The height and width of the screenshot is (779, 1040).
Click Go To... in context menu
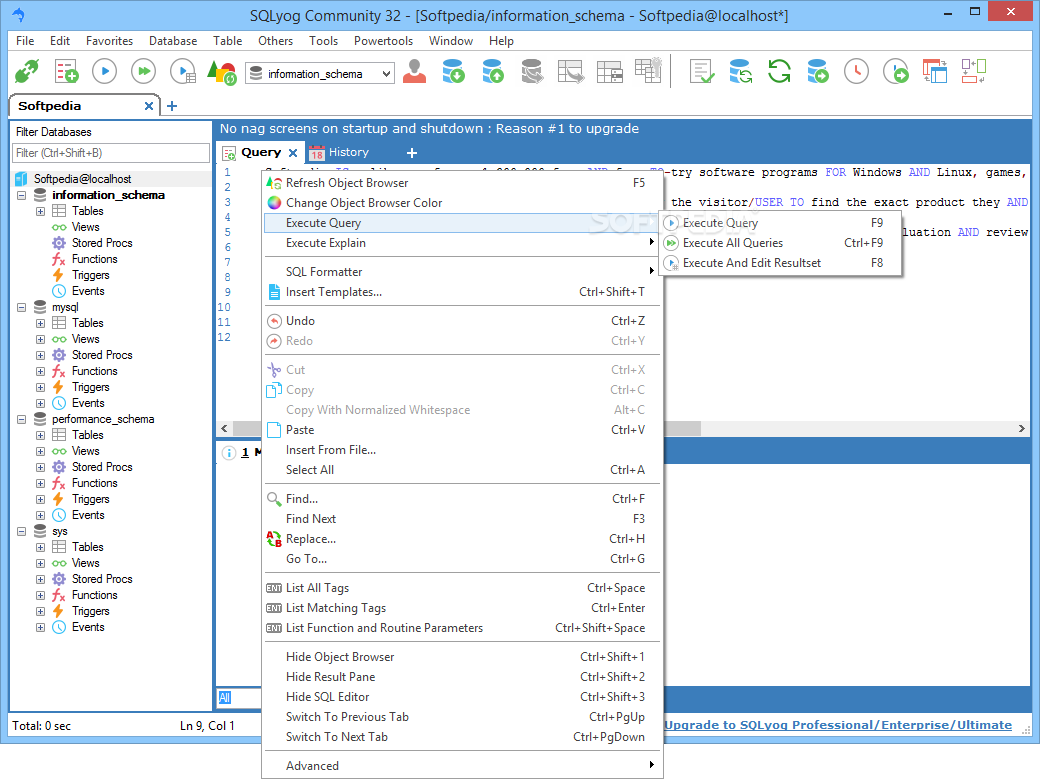pos(462,559)
